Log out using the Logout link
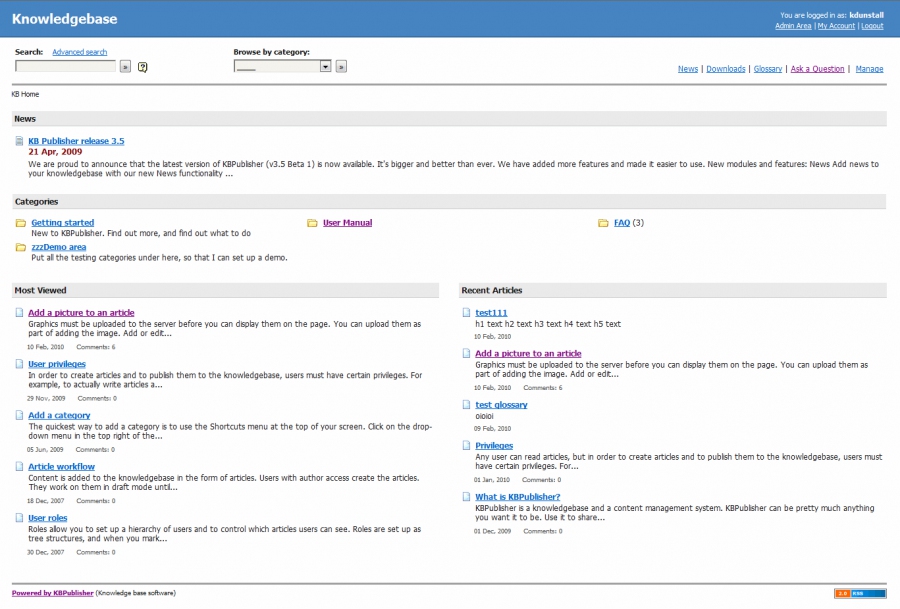 tap(872, 26)
